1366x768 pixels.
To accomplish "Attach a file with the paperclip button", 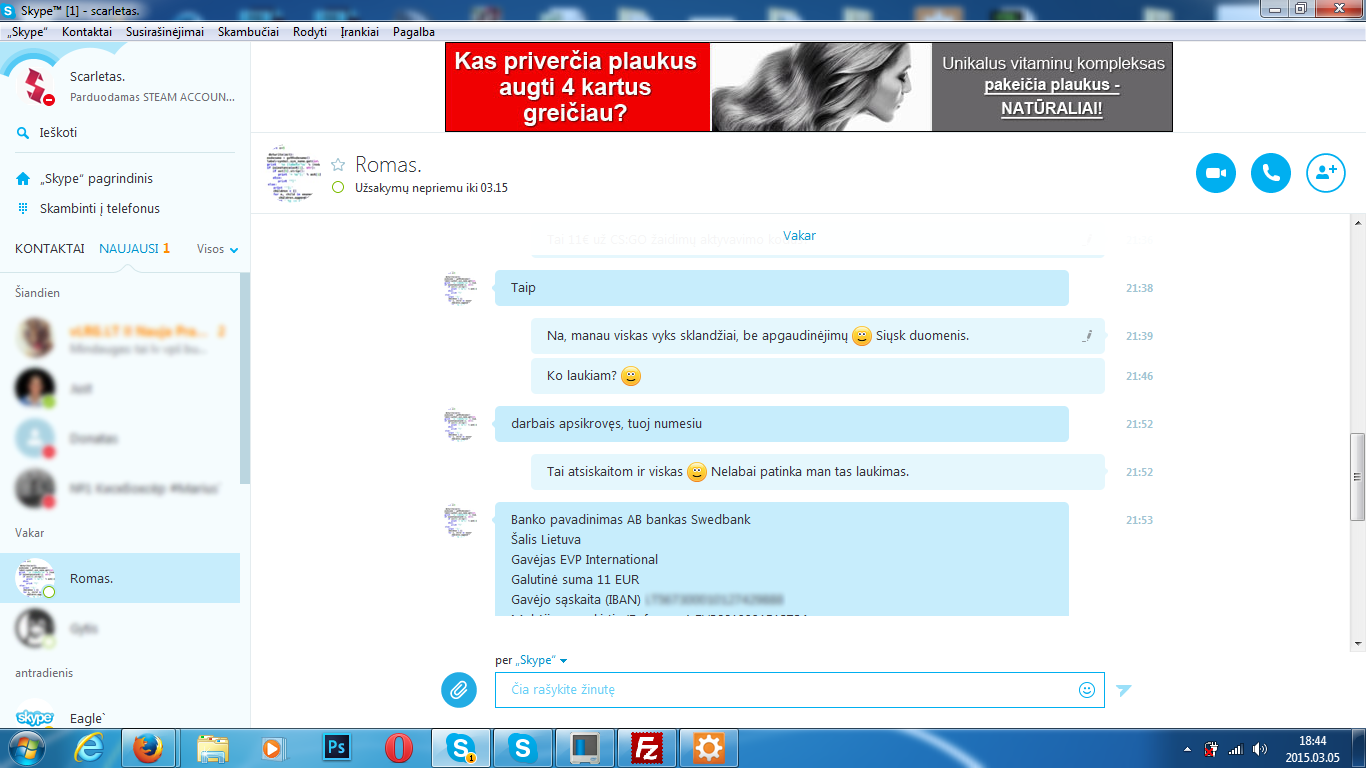I will [459, 689].
